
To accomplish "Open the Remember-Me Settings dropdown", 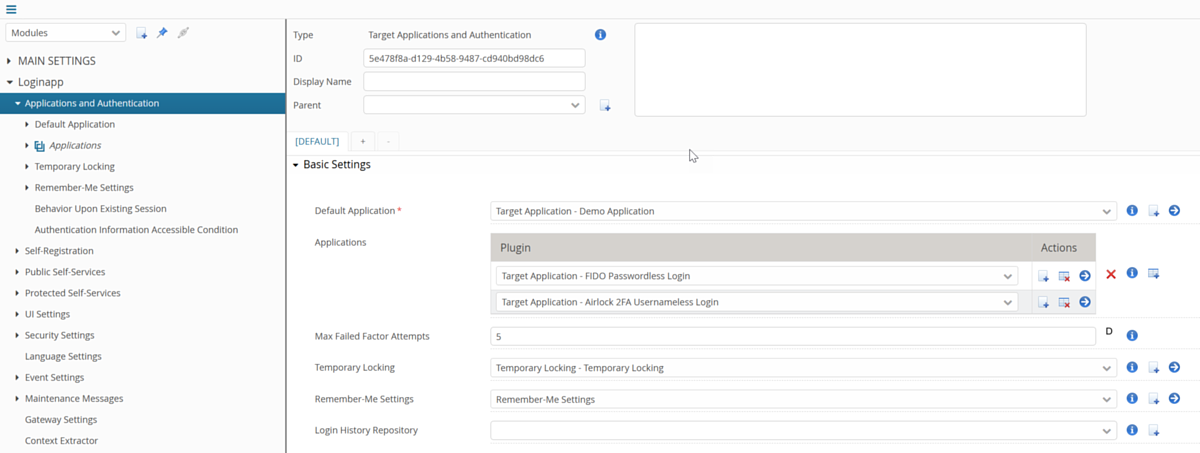I will coord(803,399).
